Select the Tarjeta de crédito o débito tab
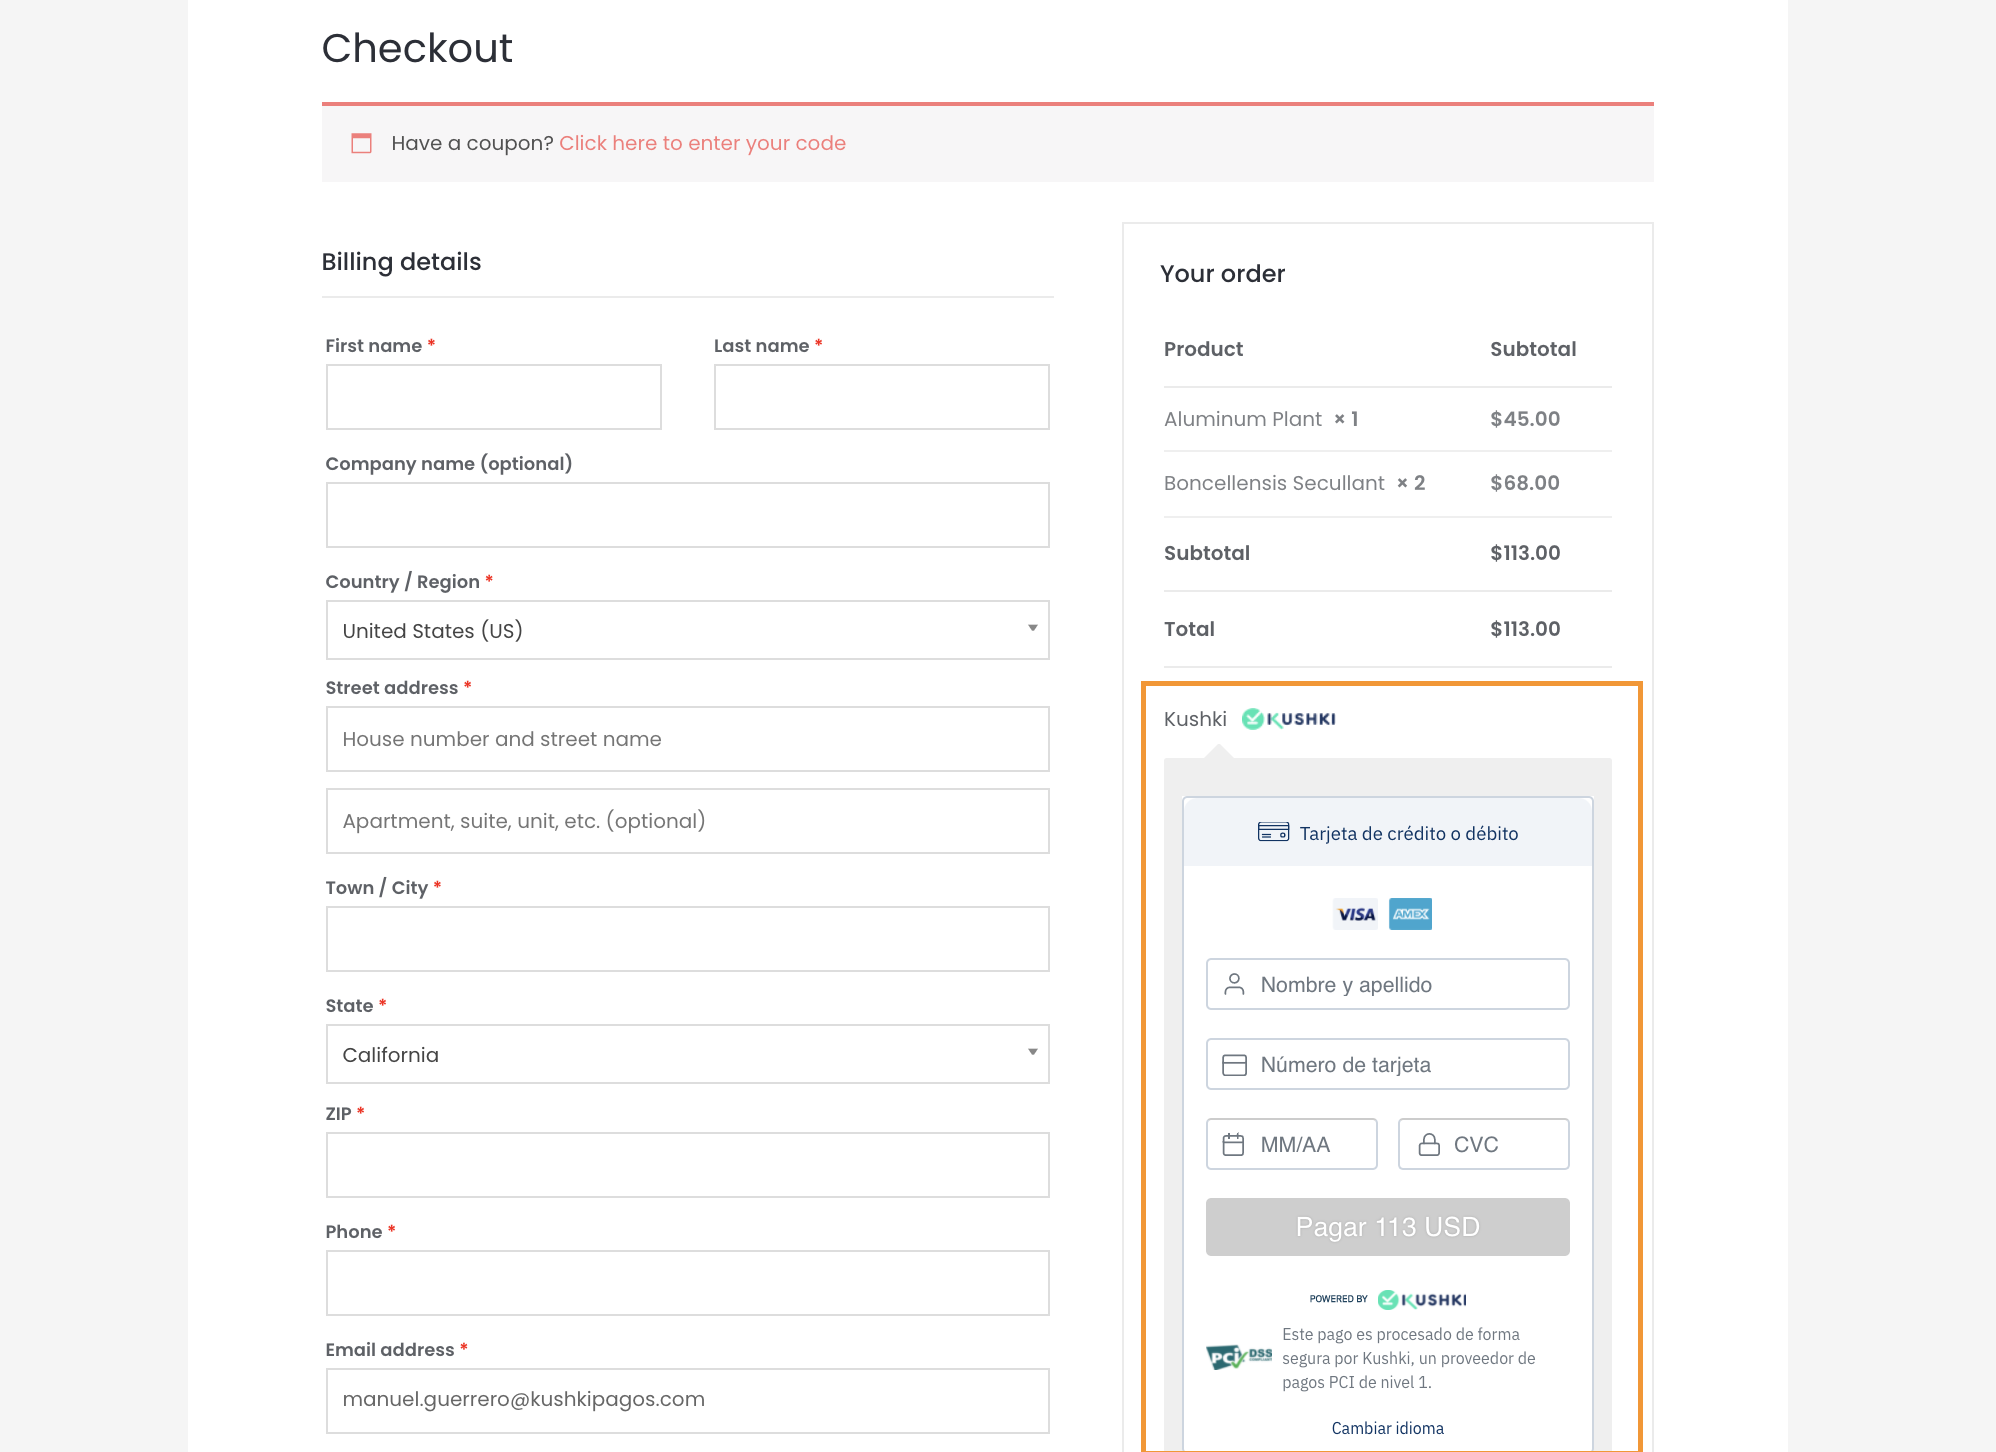The image size is (1996, 1452). 1387,833
